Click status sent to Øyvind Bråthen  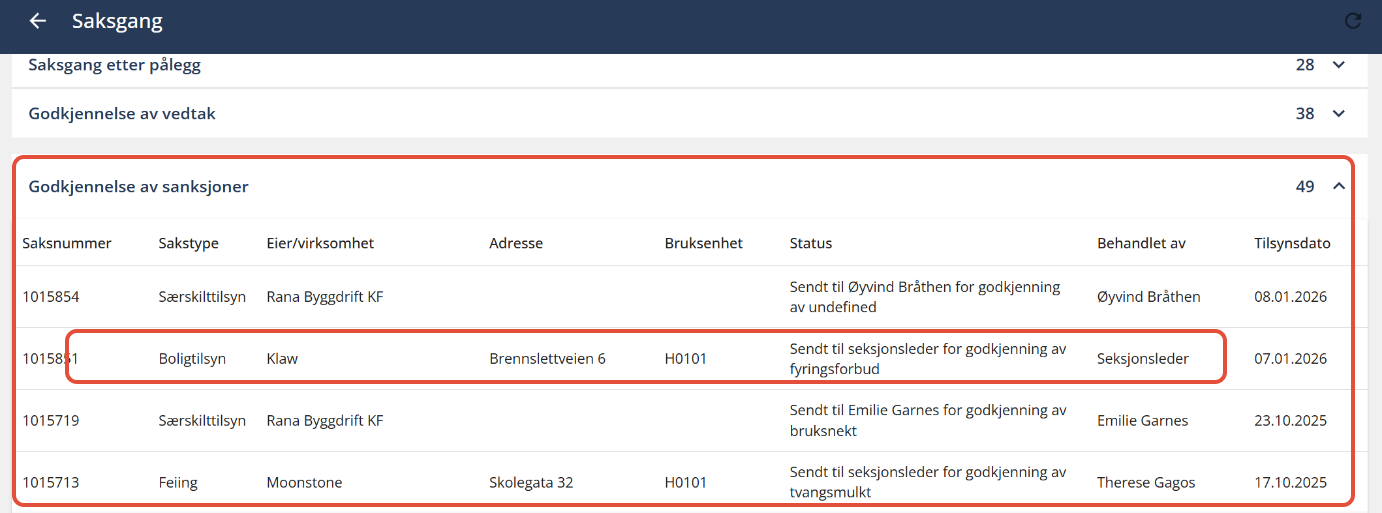(924, 297)
